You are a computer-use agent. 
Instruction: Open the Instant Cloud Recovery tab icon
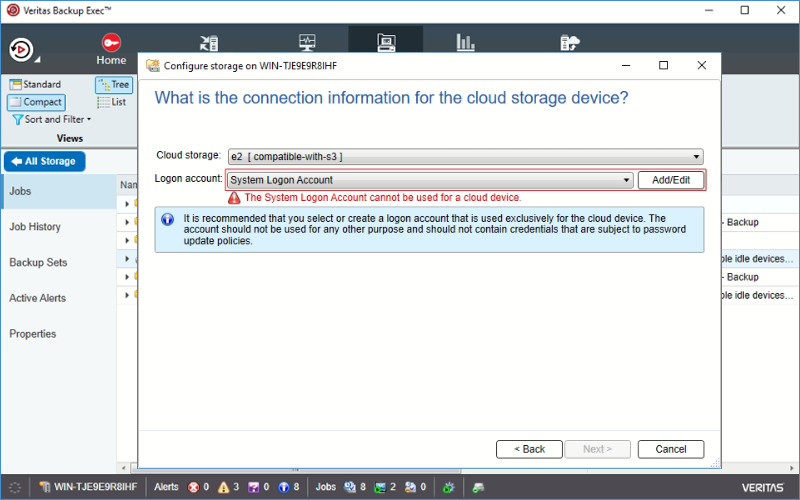(570, 42)
